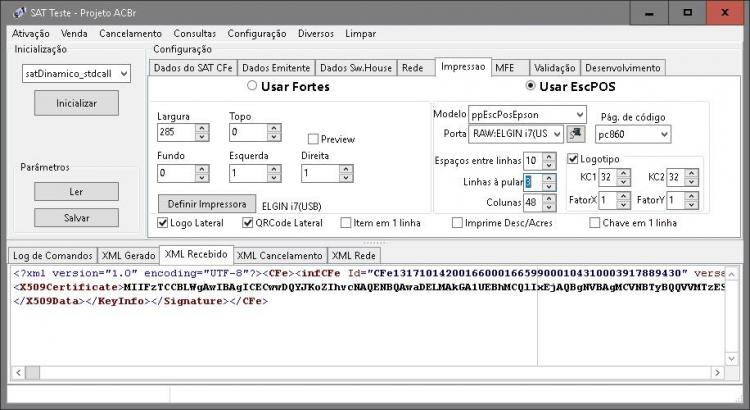Enable Chave em 1 linha checkbox
Viewport: 750px width, 410px height.
(x=595, y=223)
